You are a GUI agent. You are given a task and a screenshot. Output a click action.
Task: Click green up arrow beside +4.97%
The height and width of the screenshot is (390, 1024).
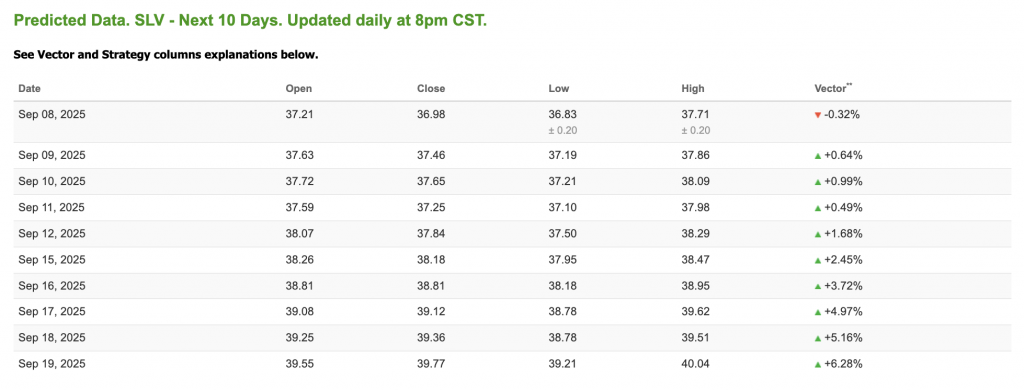(817, 312)
